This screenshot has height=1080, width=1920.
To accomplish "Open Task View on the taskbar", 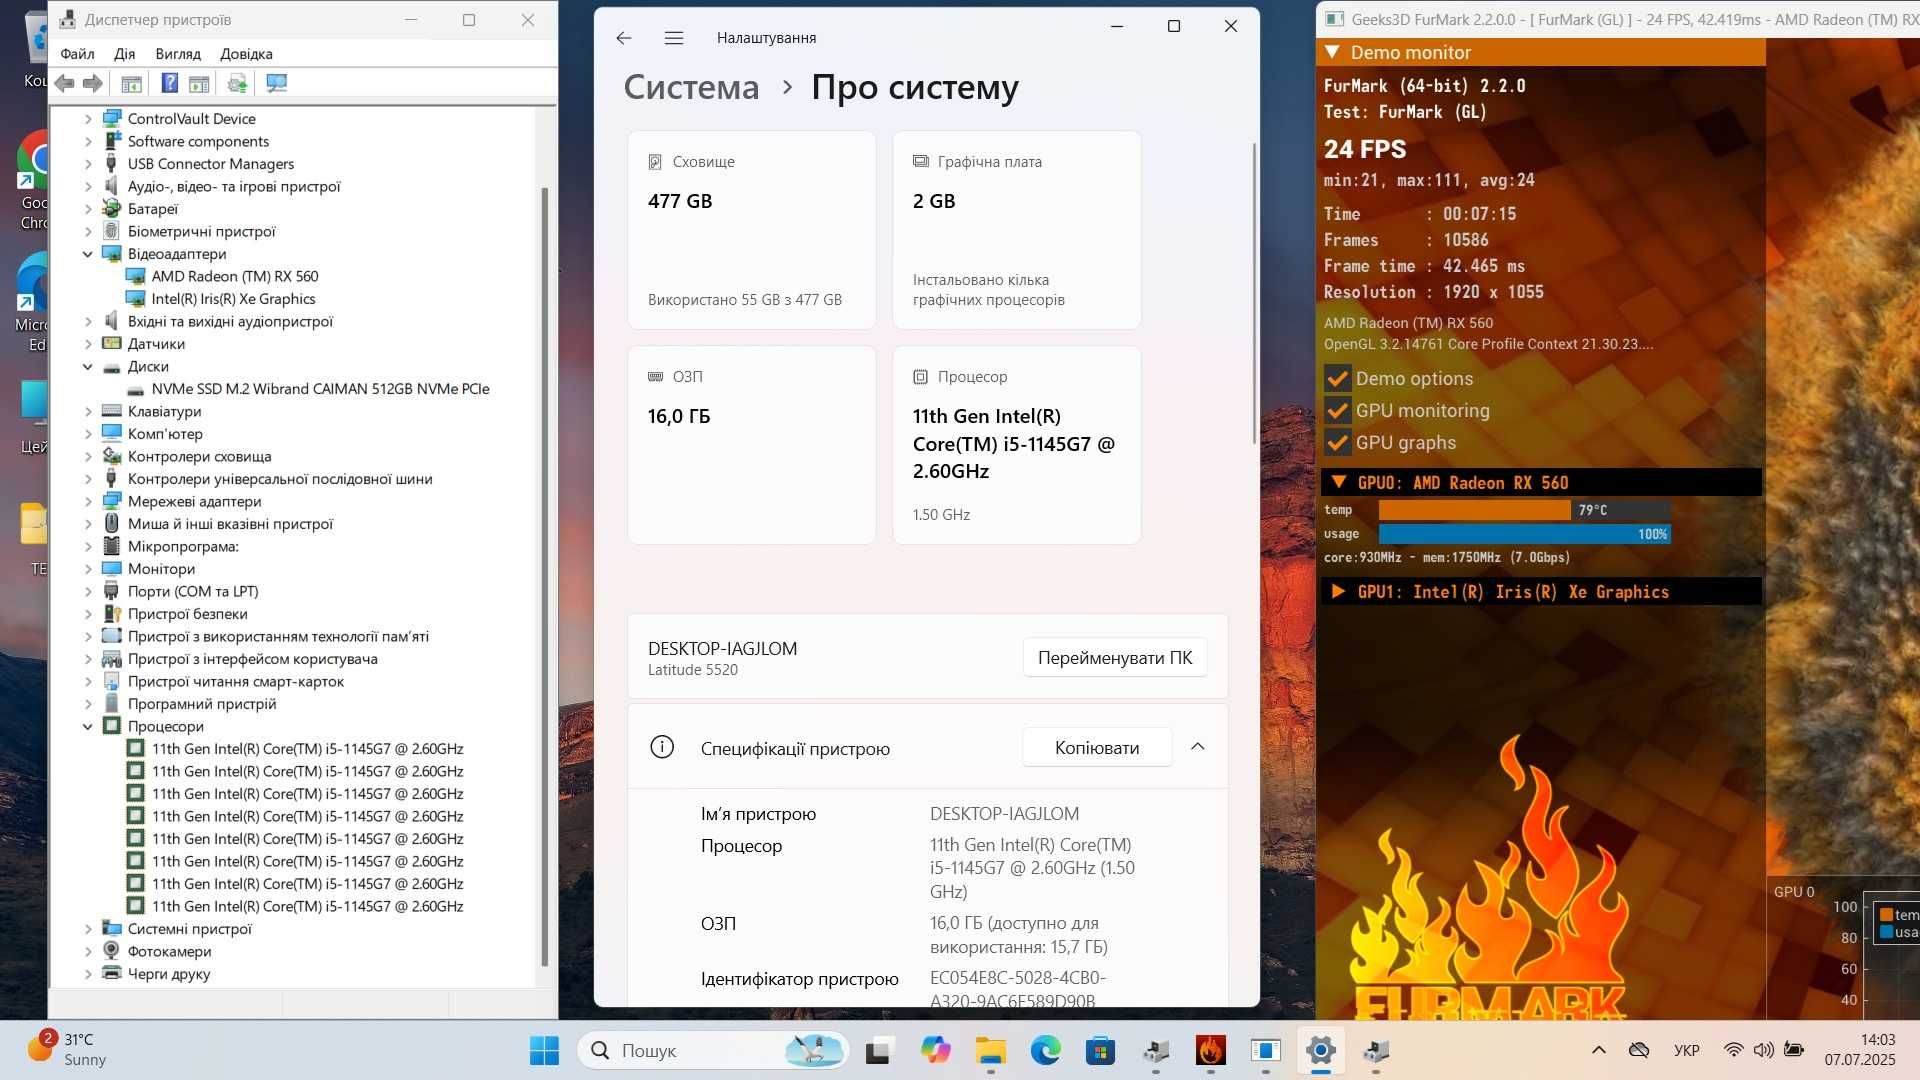I will click(x=878, y=1050).
